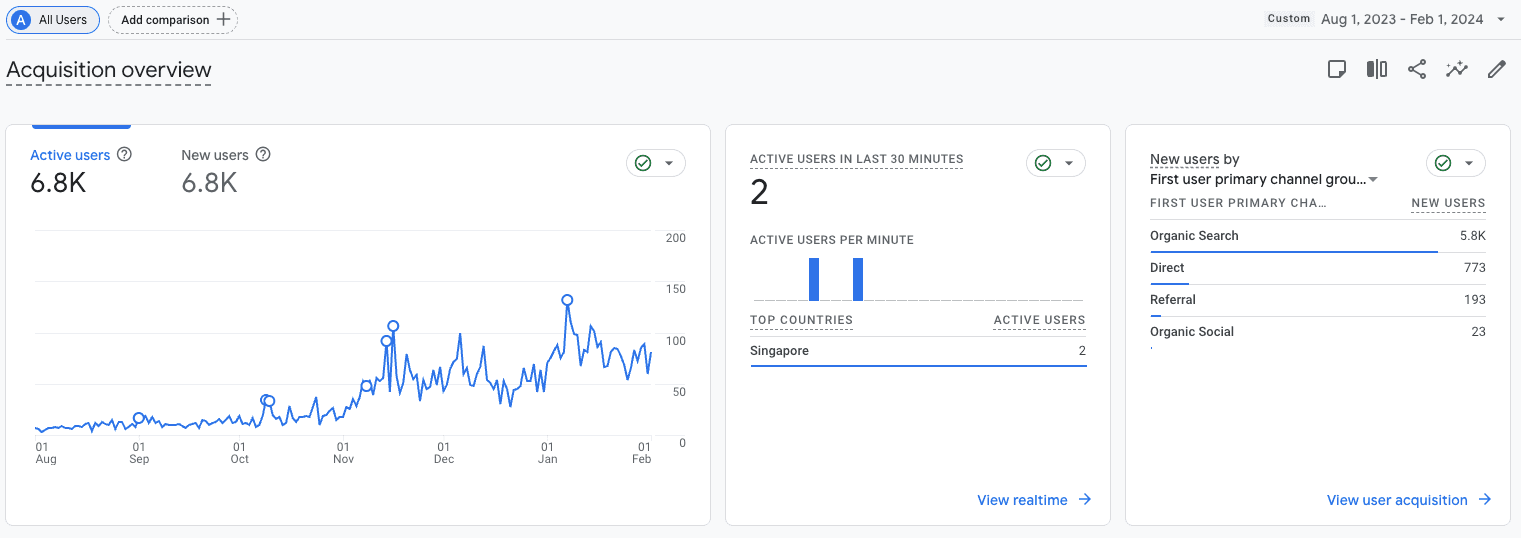Click the Acquisition overview title
The width and height of the screenshot is (1521, 538).
(109, 70)
